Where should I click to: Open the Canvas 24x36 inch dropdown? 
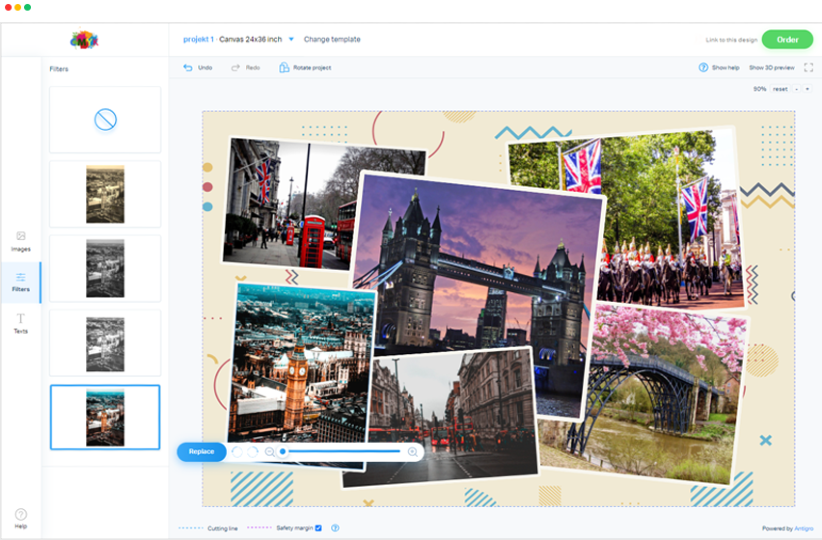[x=291, y=40]
